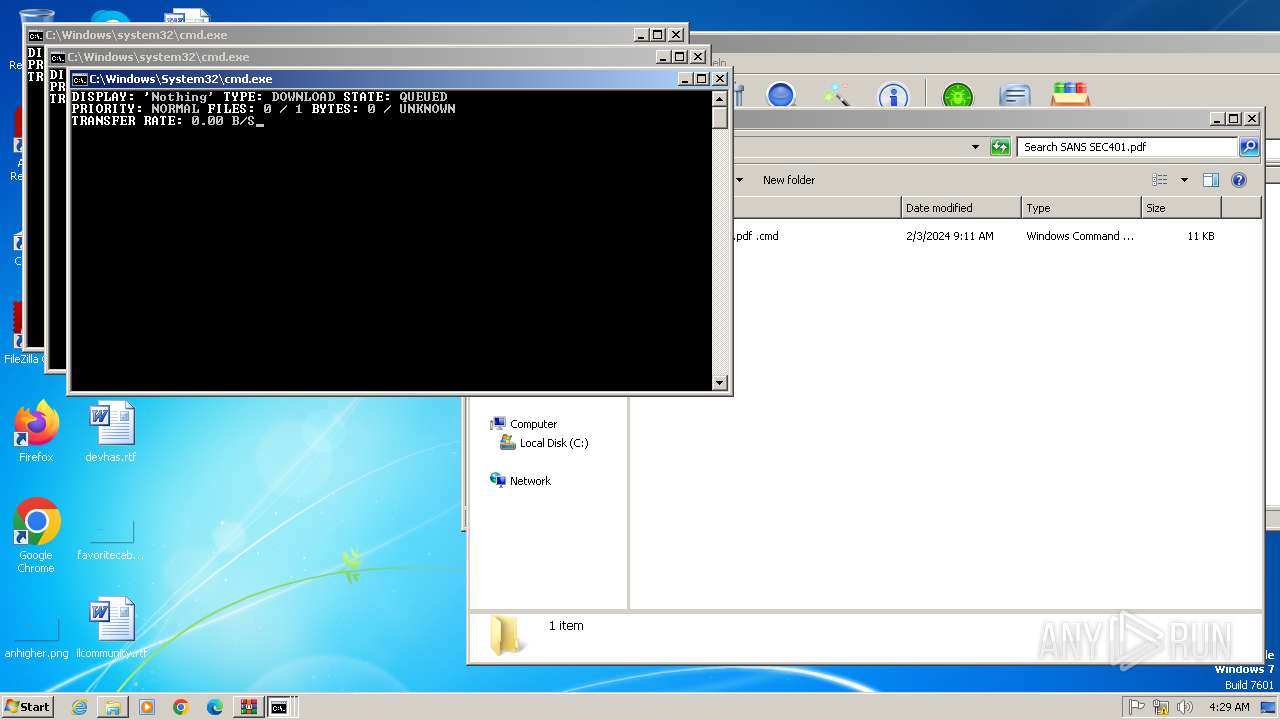1280x720 pixels.
Task: Click the Chrome taskbar icon
Action: pos(181,707)
